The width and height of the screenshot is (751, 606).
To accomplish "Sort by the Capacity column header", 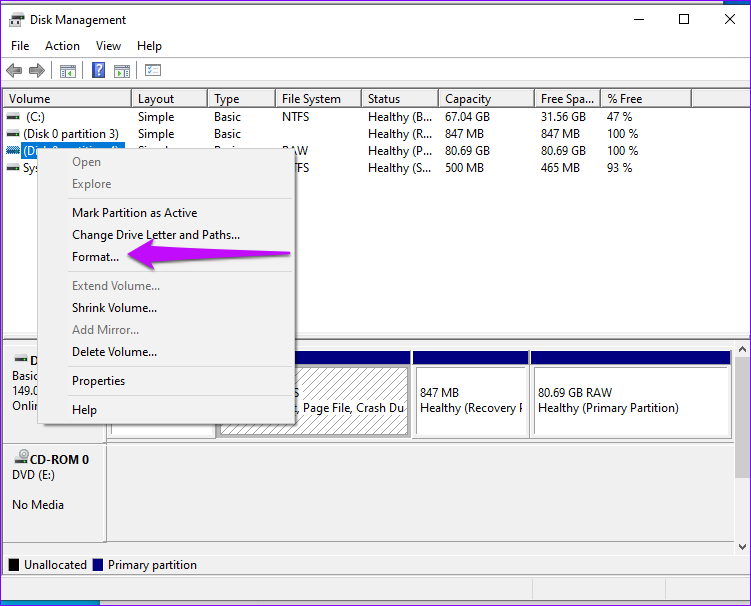I will pyautogui.click(x=487, y=99).
